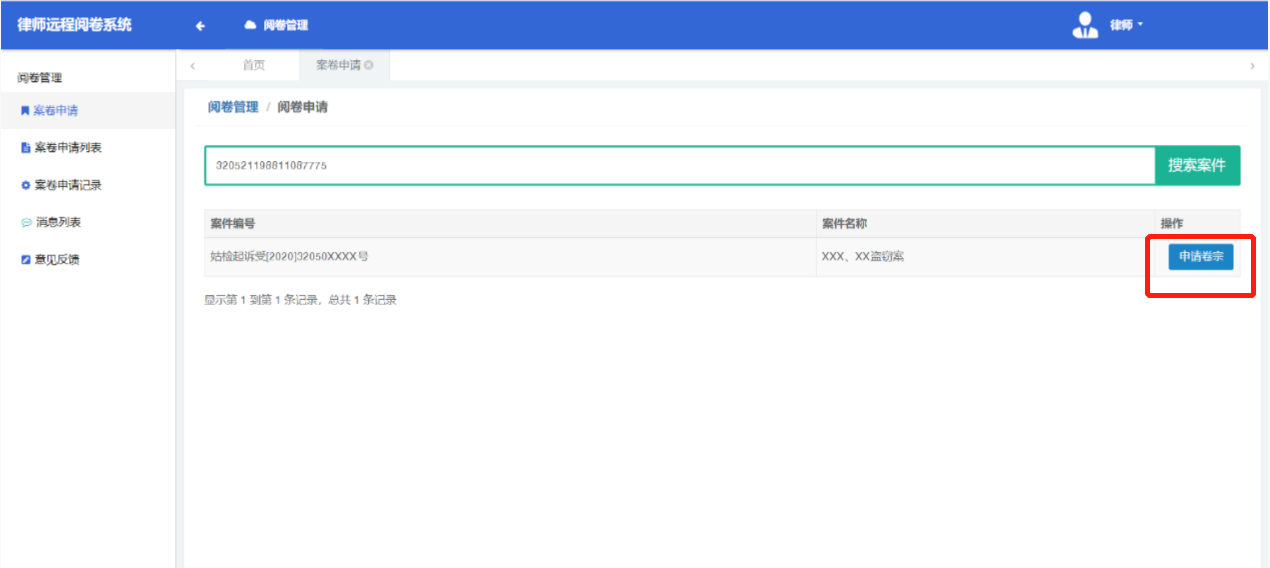Click the user avatar icon
This screenshot has width=1270, height=568.
pos(1085,25)
